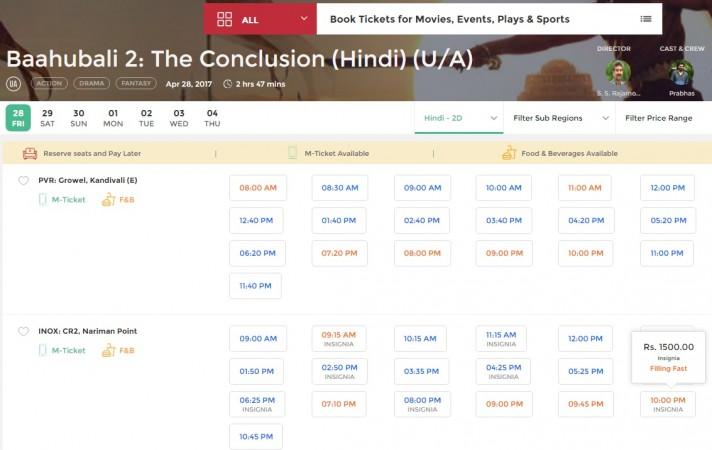The width and height of the screenshot is (712, 450).
Task: Click the DRAMA genre tag
Action: (91, 84)
